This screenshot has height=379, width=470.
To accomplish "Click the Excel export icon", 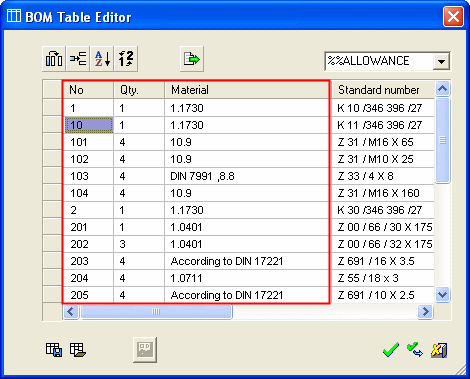I will click(439, 350).
